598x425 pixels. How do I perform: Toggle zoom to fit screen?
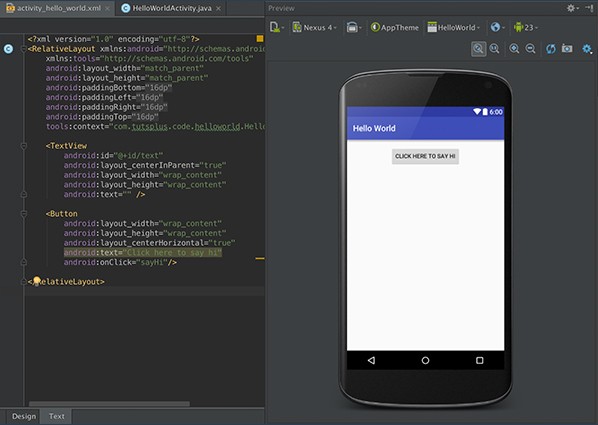478,49
